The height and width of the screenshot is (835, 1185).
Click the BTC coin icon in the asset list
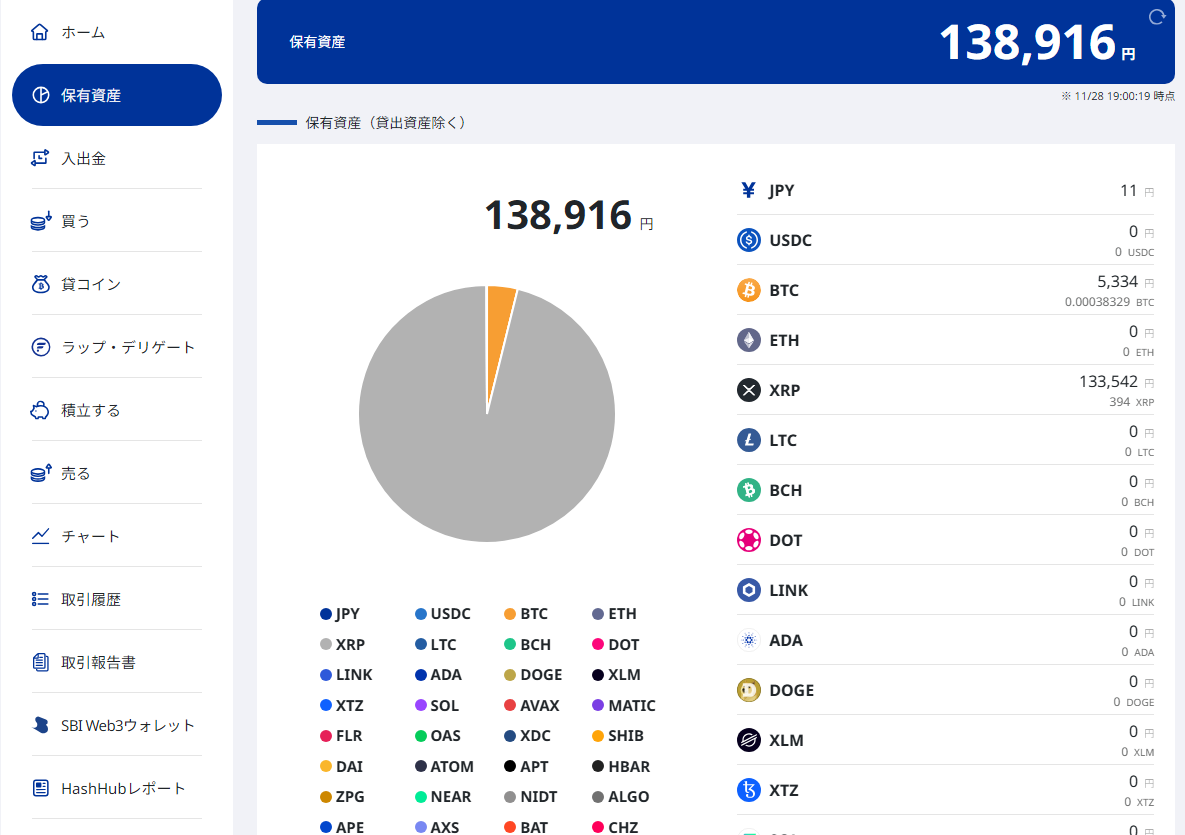tap(748, 290)
